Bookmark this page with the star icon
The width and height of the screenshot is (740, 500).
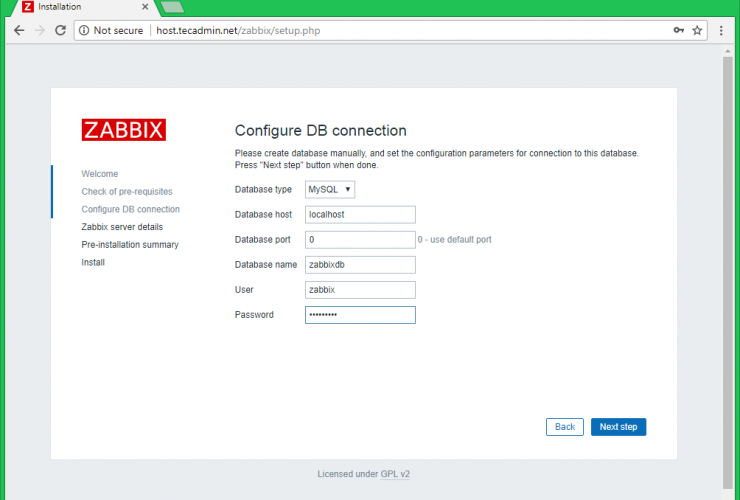pos(698,31)
